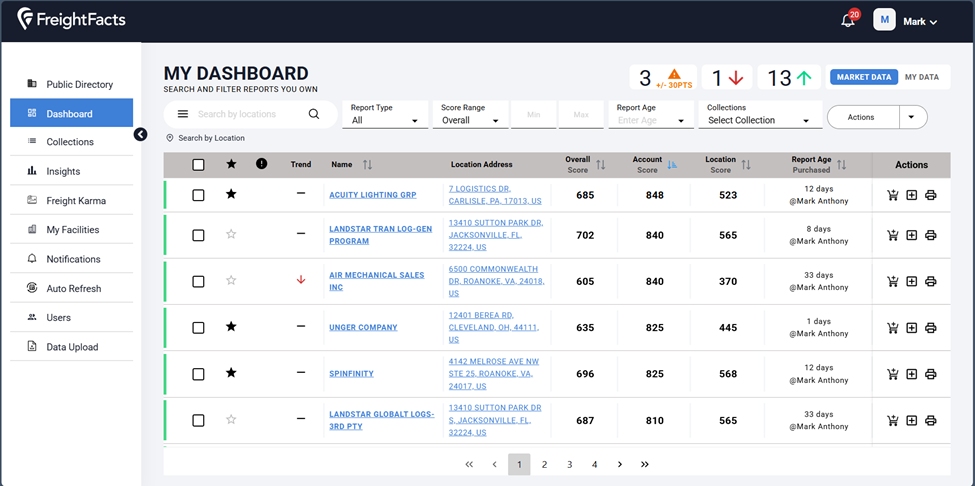Add Unger Company to a collection
This screenshot has height=486, width=975.
click(x=912, y=328)
